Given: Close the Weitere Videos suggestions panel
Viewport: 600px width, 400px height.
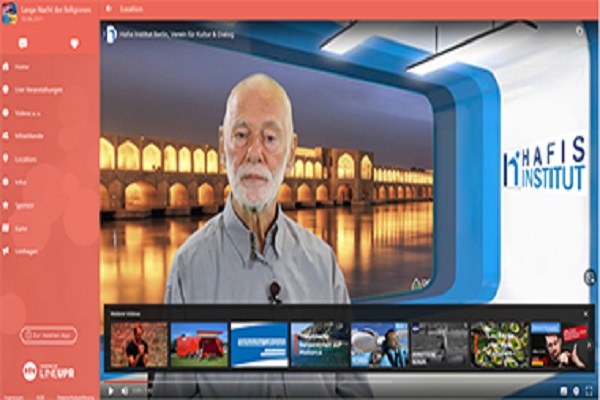Looking at the screenshot, I should pyautogui.click(x=586, y=314).
